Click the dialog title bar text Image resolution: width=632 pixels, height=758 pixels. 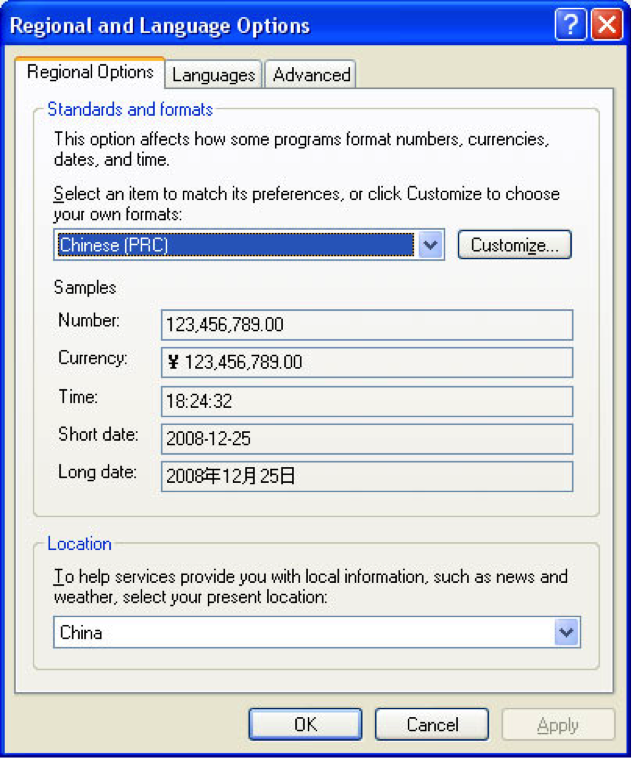[160, 26]
